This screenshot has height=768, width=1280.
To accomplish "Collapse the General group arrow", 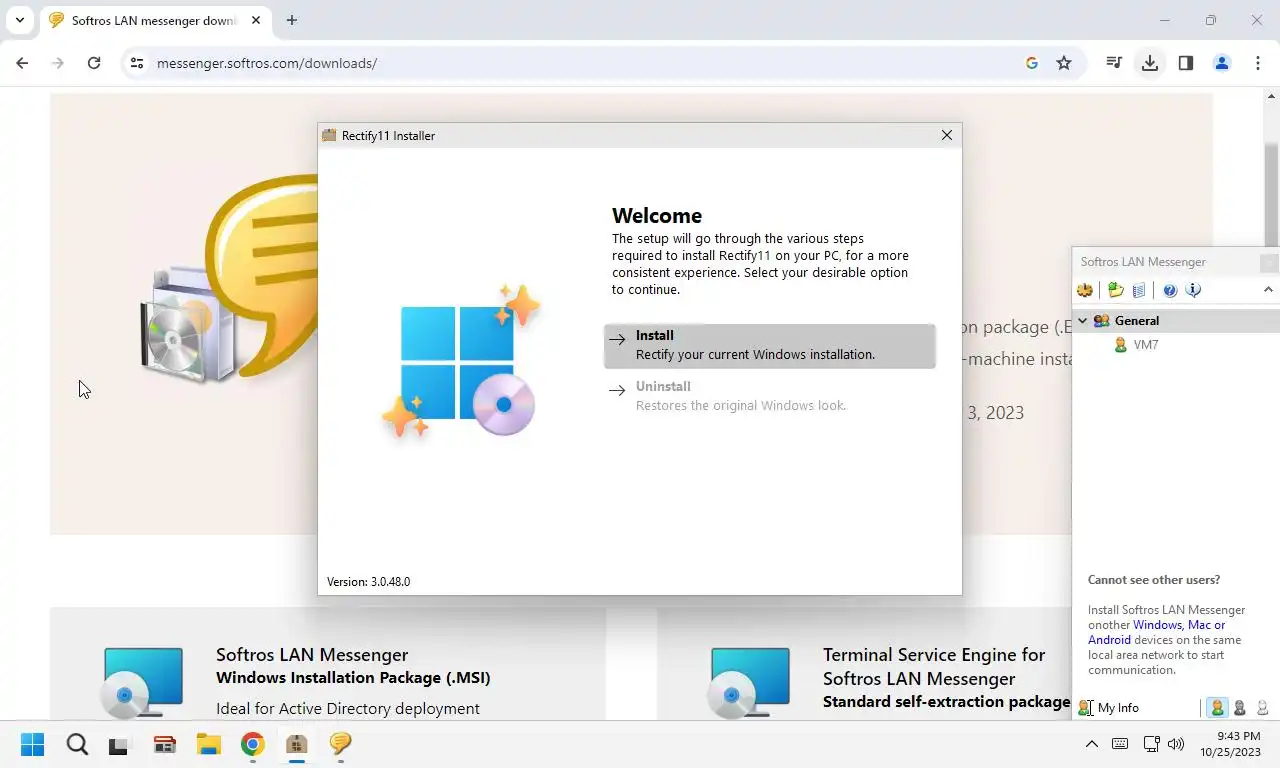I will [x=1082, y=321].
